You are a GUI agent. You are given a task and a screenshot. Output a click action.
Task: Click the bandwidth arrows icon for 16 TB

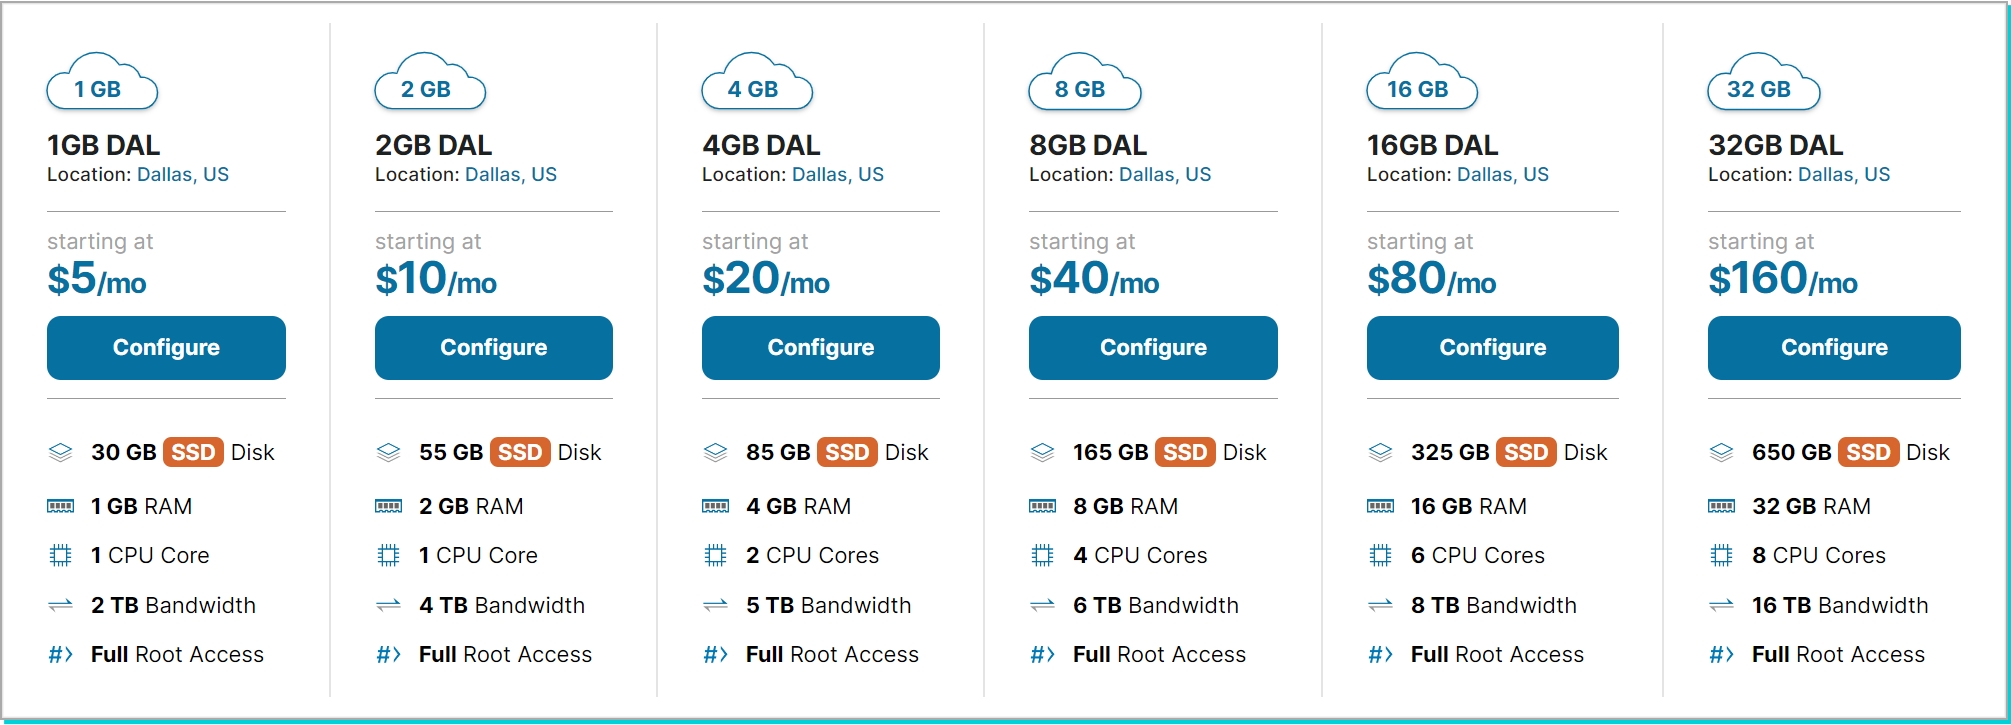click(1721, 606)
